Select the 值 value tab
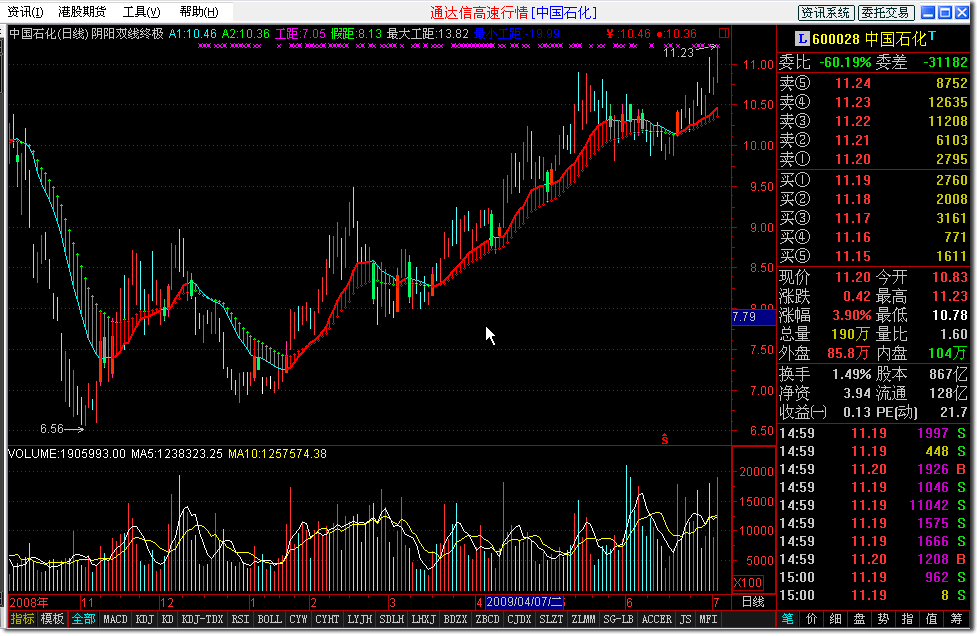This screenshot has height=636, width=980. [x=931, y=619]
